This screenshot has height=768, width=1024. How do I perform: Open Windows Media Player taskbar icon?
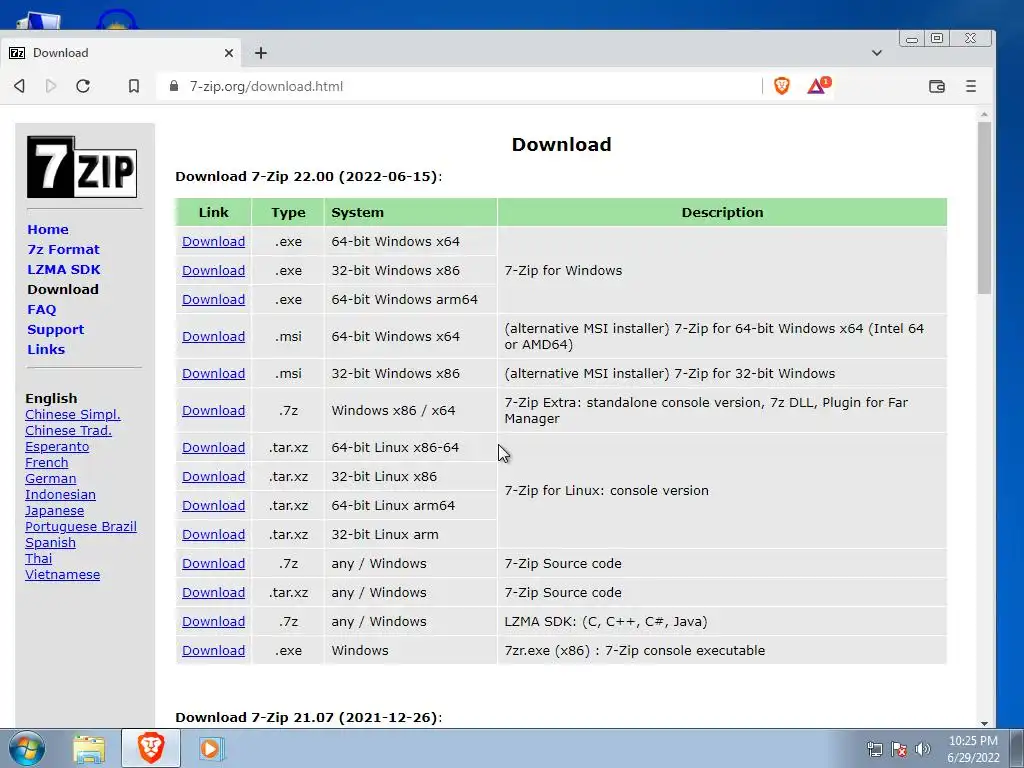pos(211,748)
